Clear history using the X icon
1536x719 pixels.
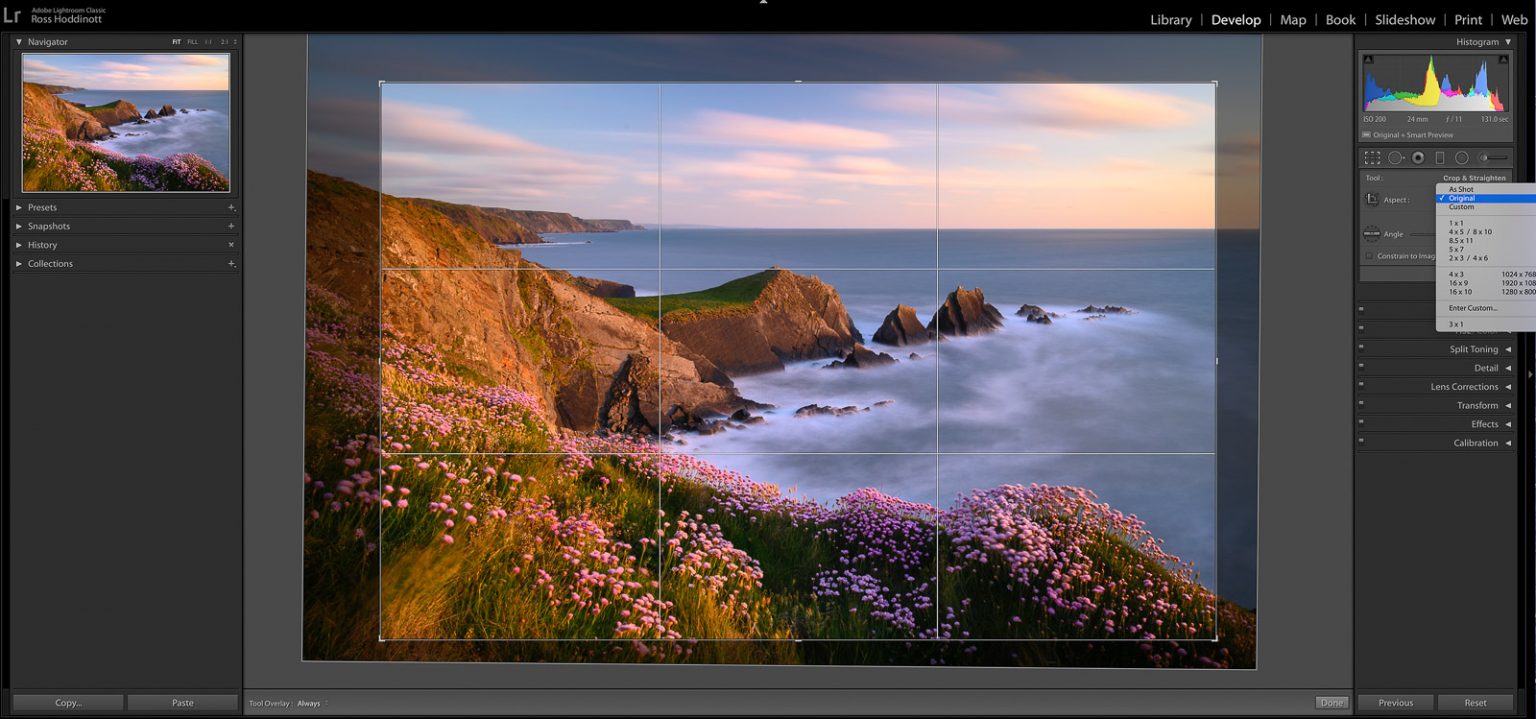click(x=231, y=244)
